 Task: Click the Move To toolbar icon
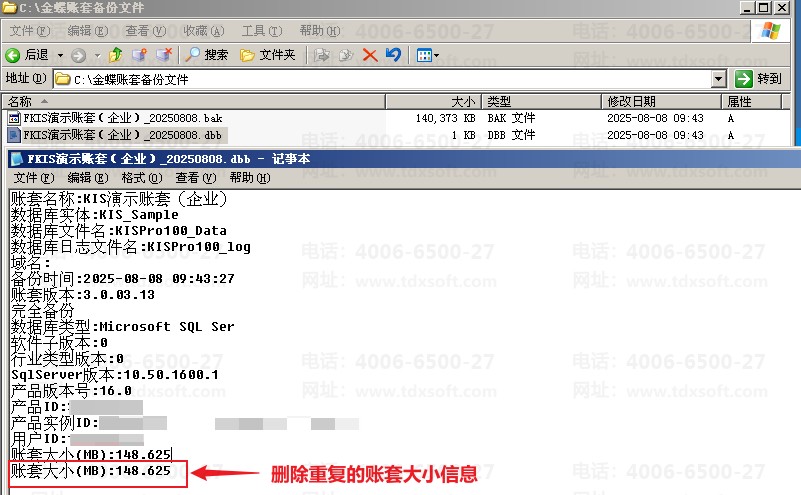point(322,55)
